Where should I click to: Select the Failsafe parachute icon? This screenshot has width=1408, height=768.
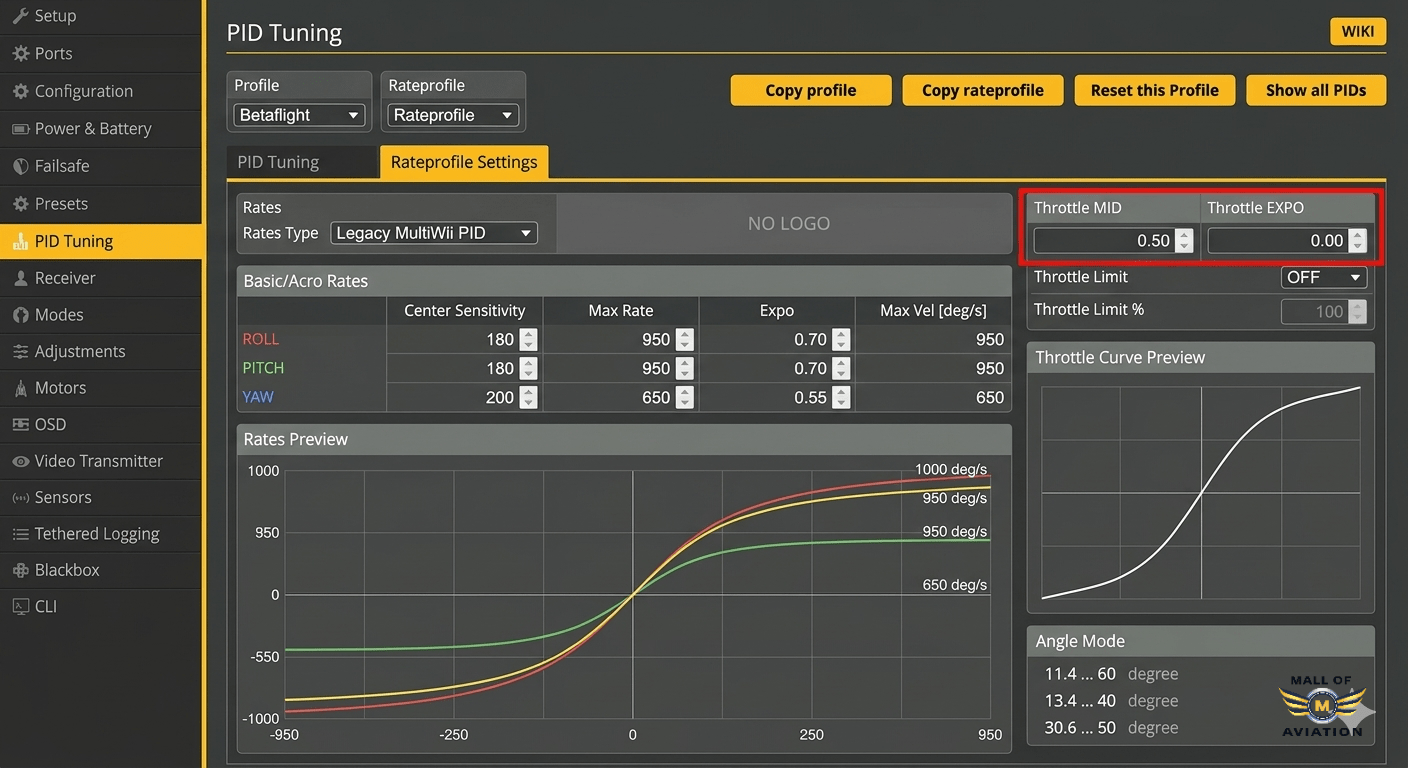pos(20,166)
